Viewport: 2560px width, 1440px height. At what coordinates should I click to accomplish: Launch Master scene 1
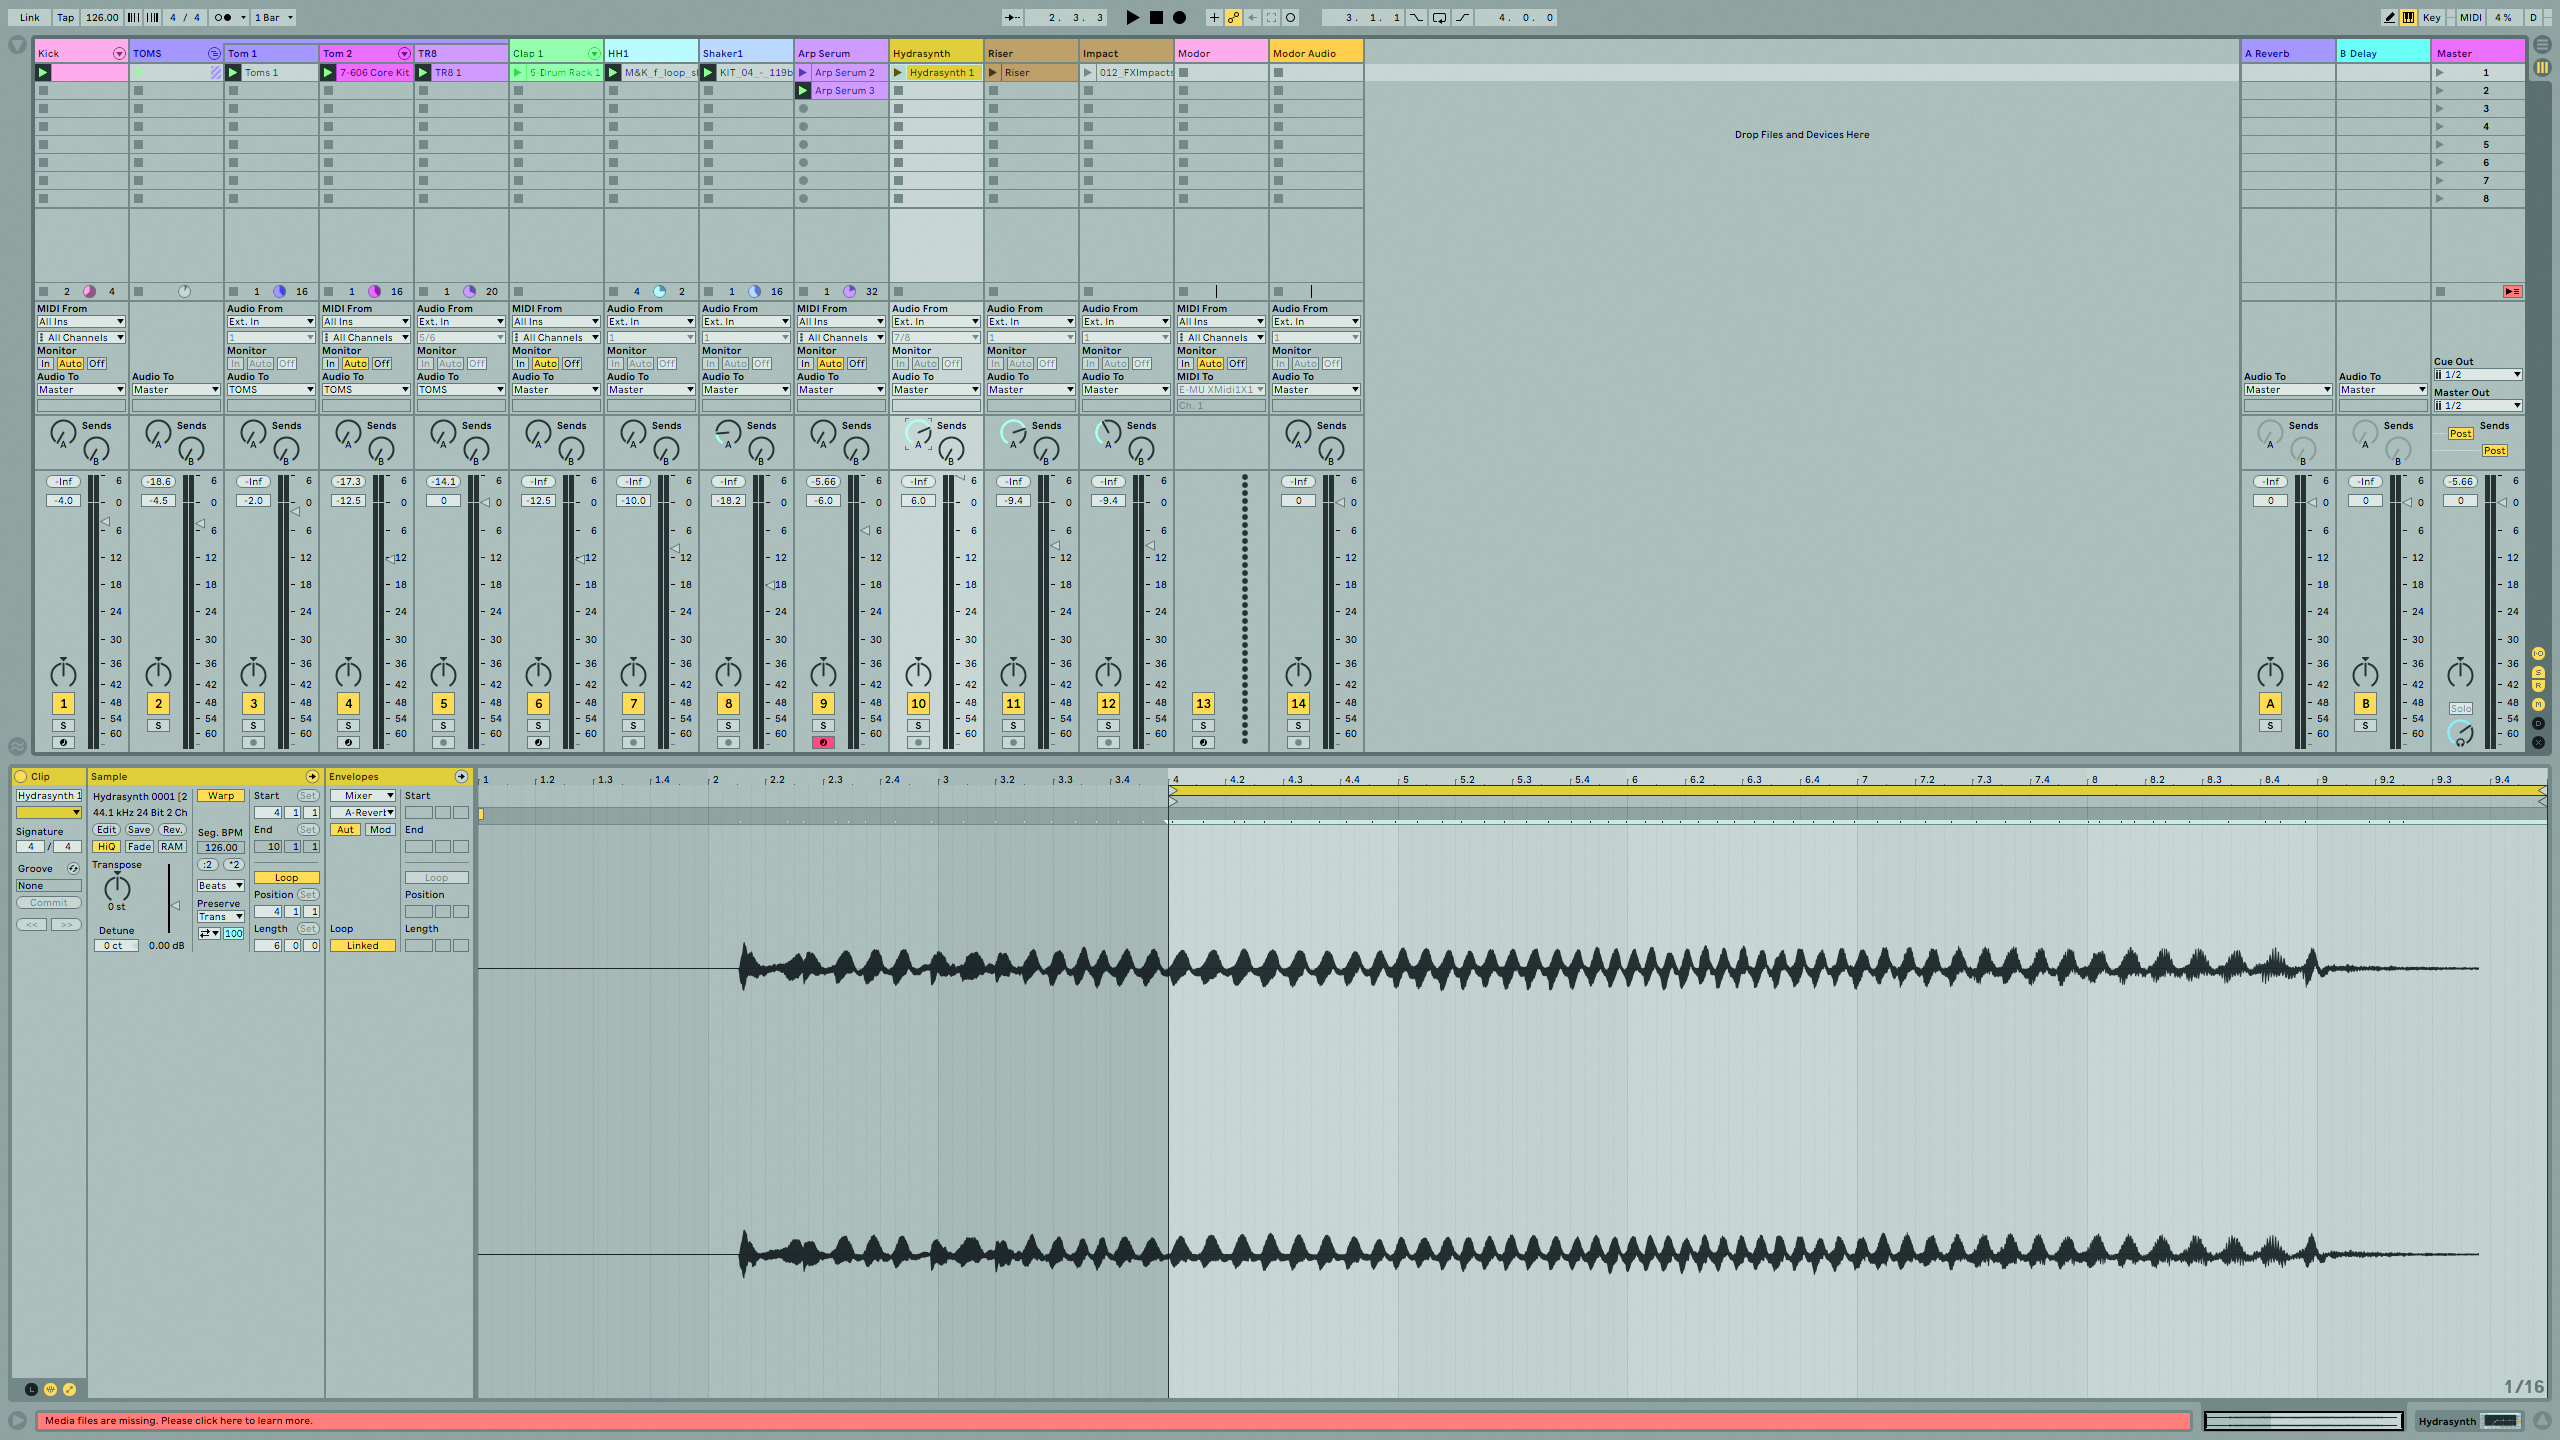[x=2440, y=72]
